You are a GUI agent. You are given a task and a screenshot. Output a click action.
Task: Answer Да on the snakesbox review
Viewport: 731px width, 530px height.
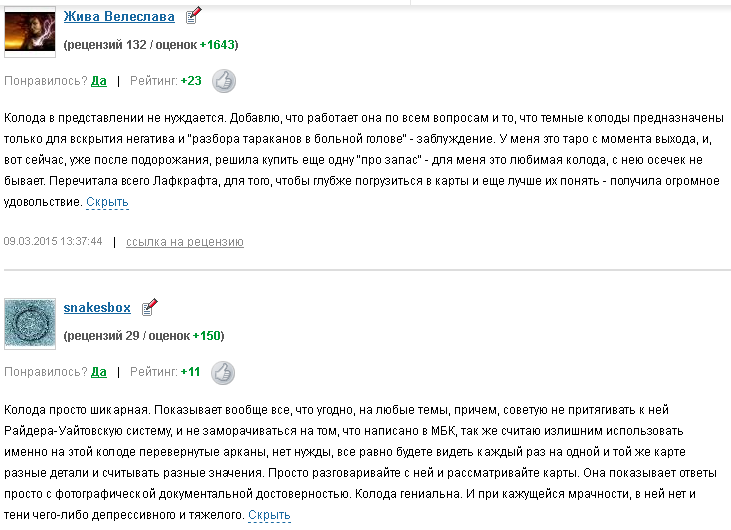point(99,372)
